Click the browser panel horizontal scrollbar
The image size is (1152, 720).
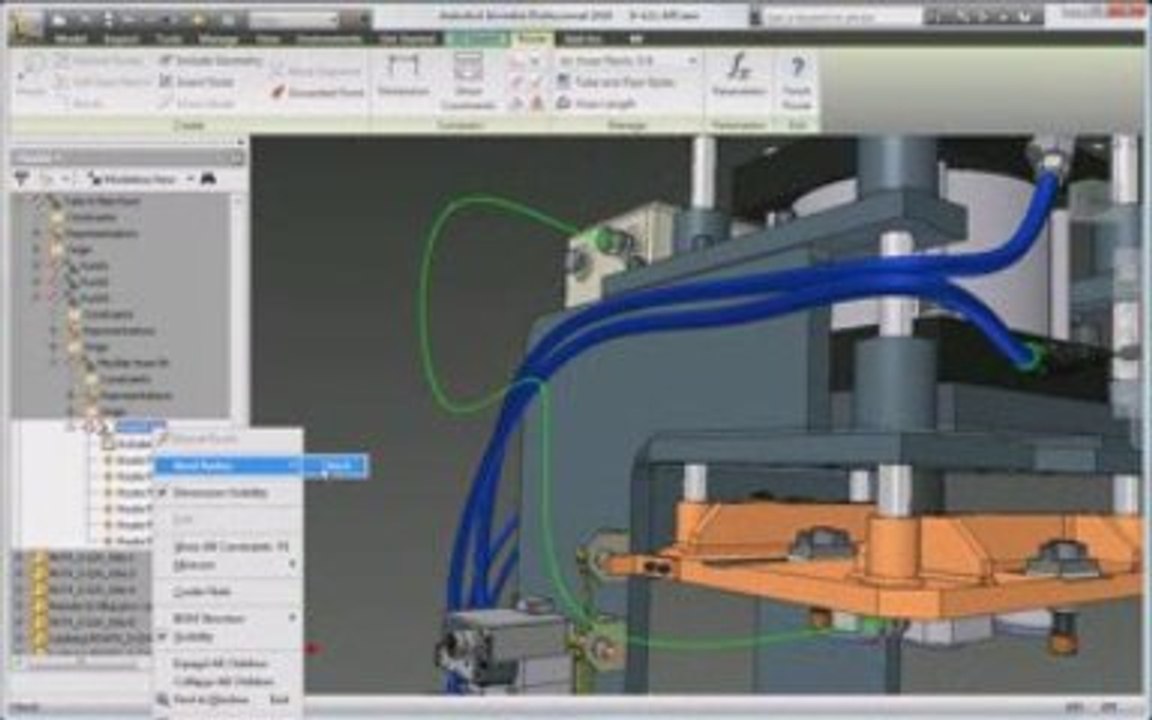pos(81,663)
